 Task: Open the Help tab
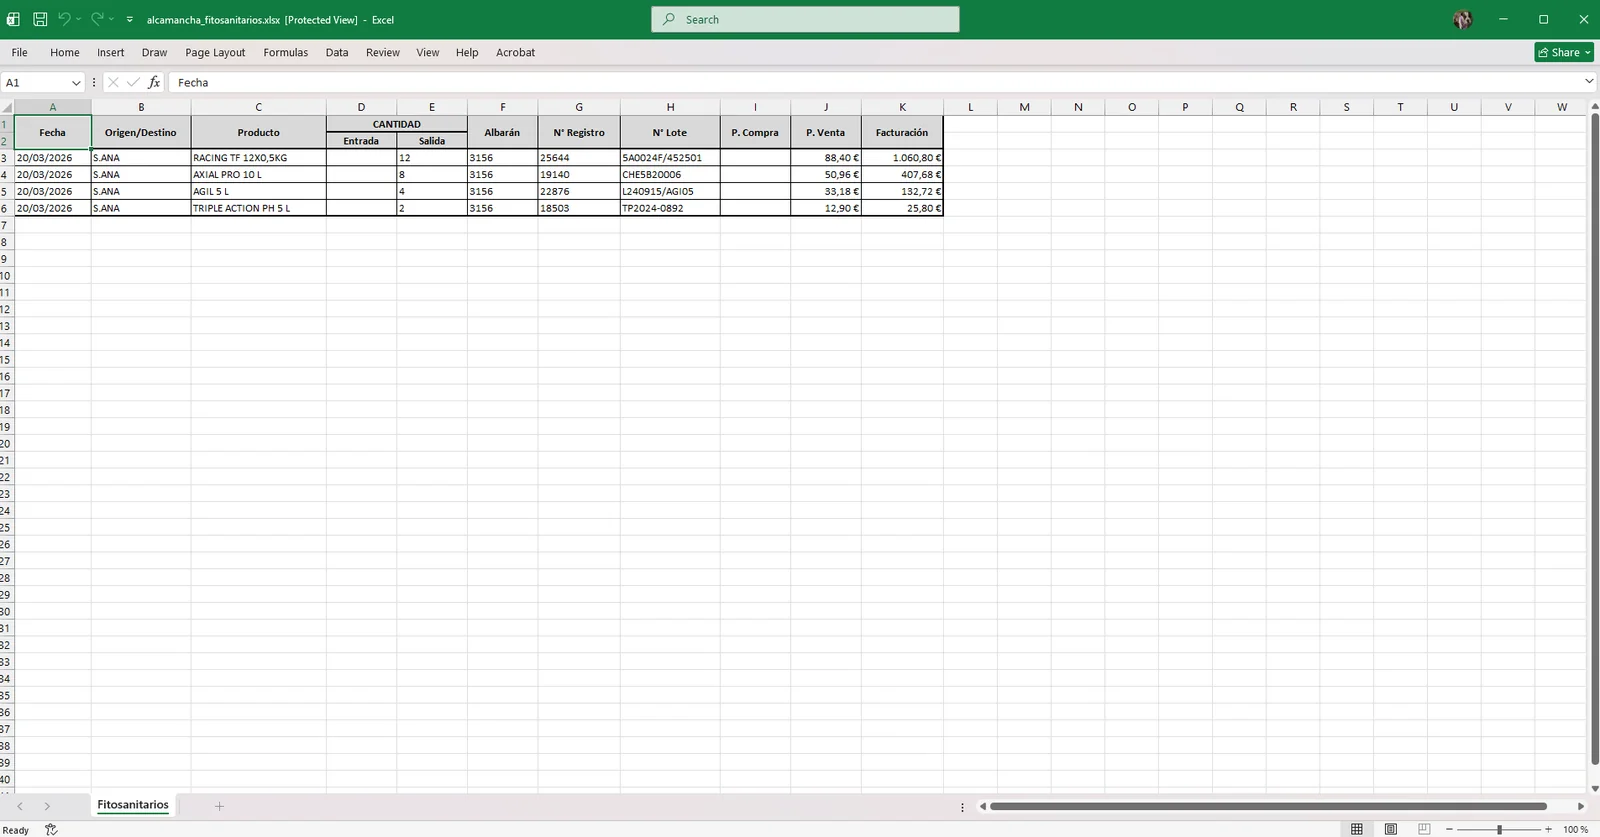point(467,52)
